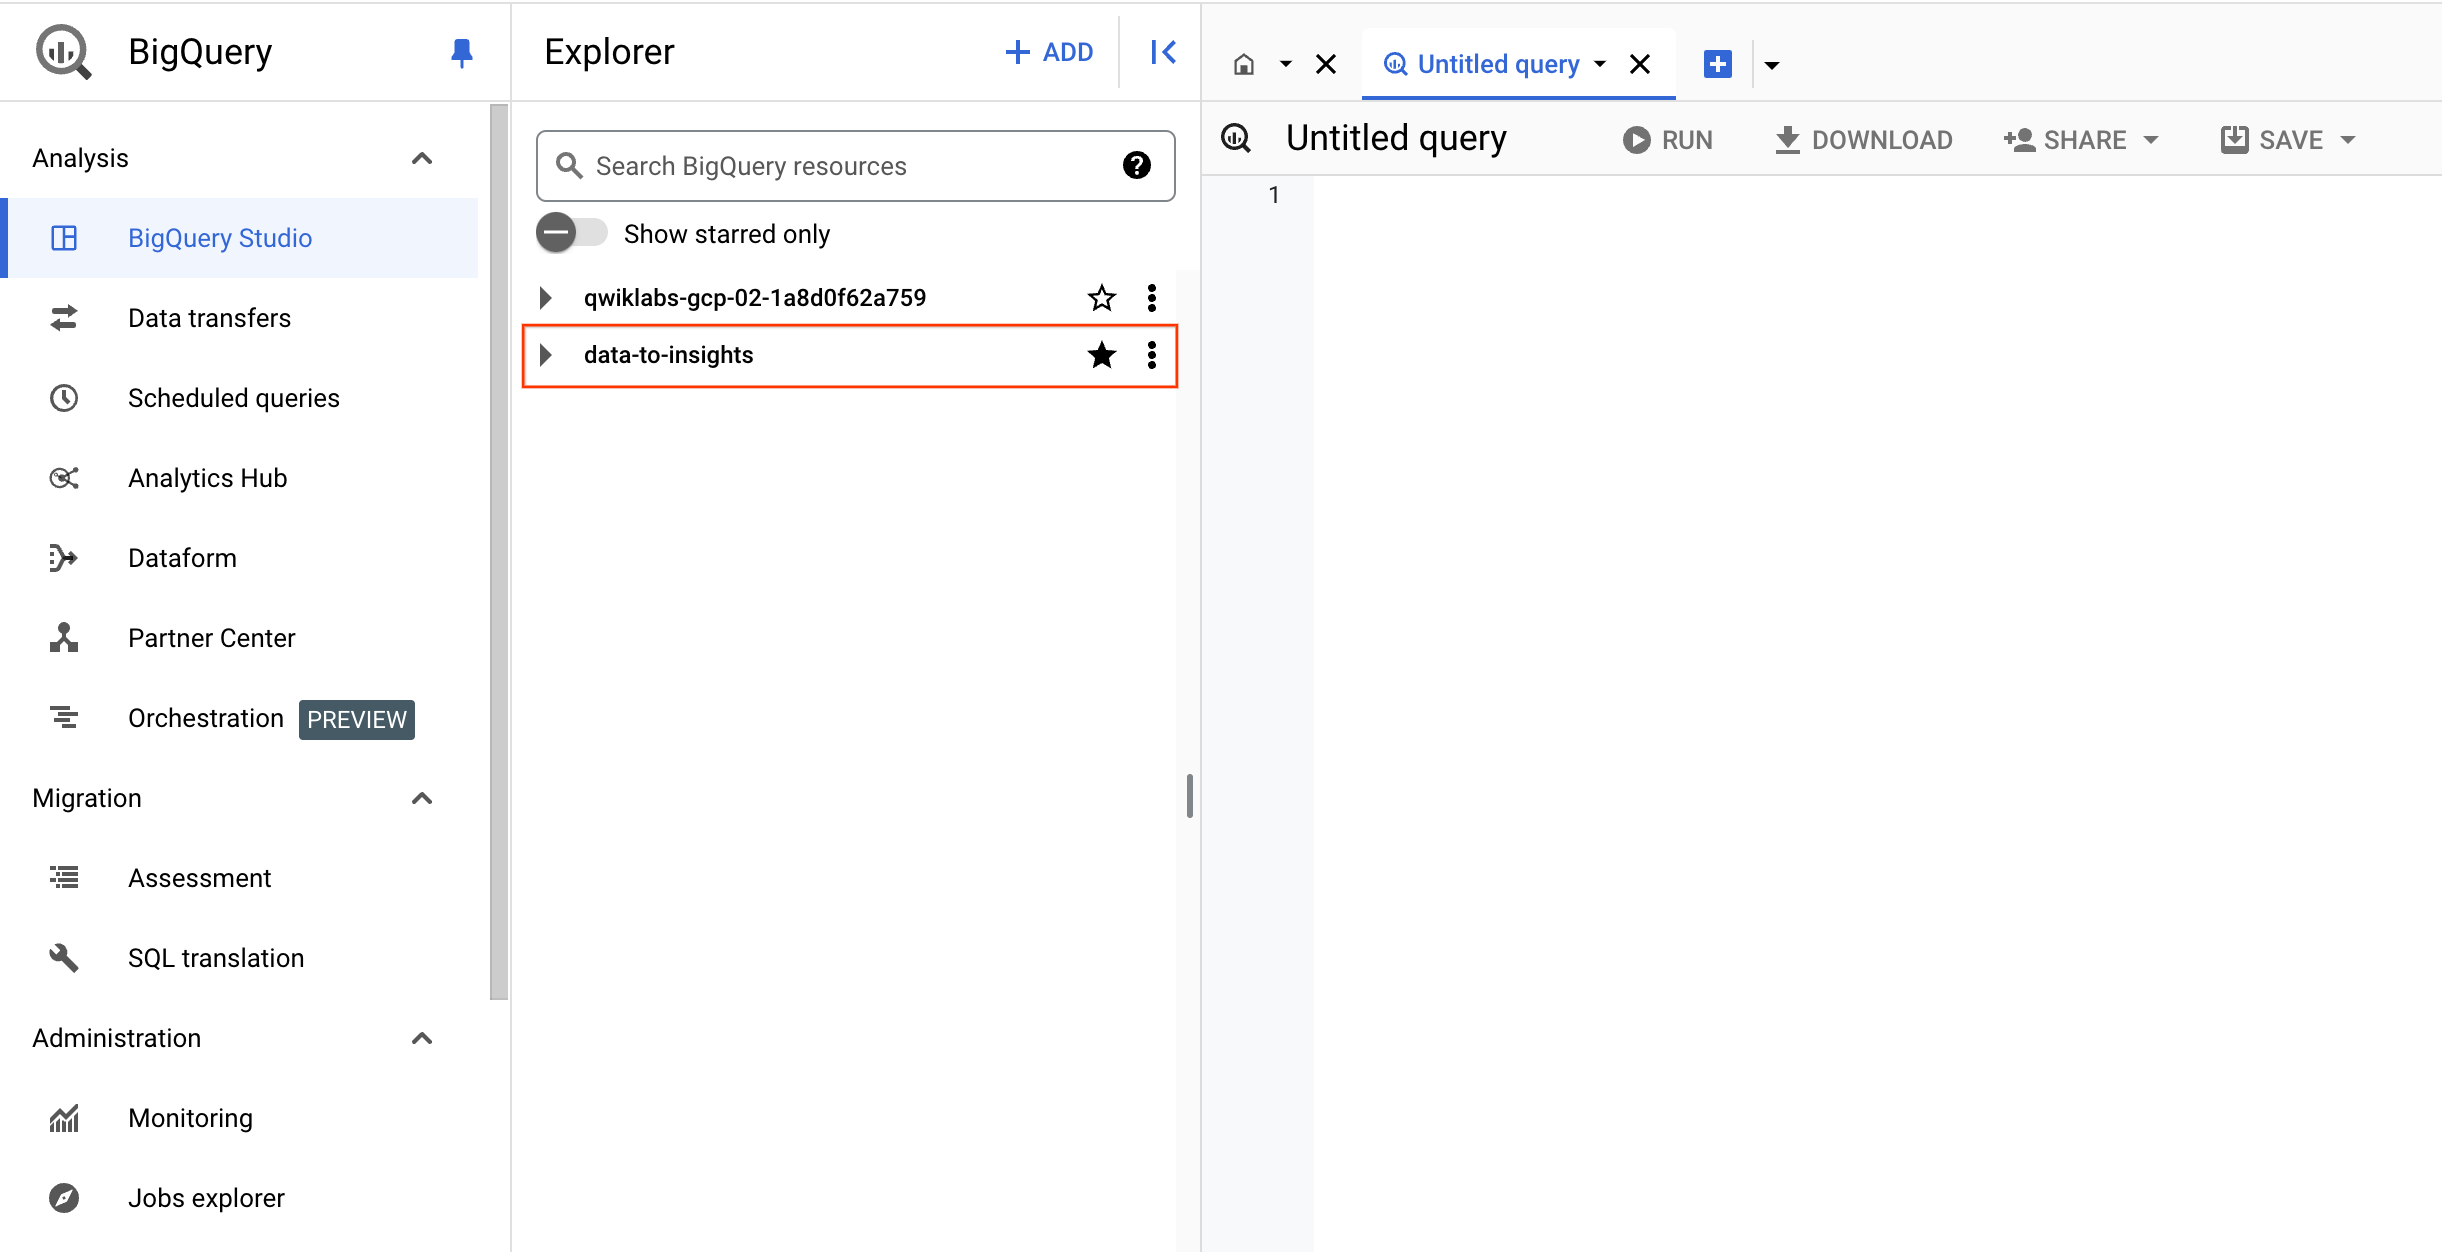Toggle Show starred only switch
Screen dimensions: 2442x1252
(x=572, y=234)
